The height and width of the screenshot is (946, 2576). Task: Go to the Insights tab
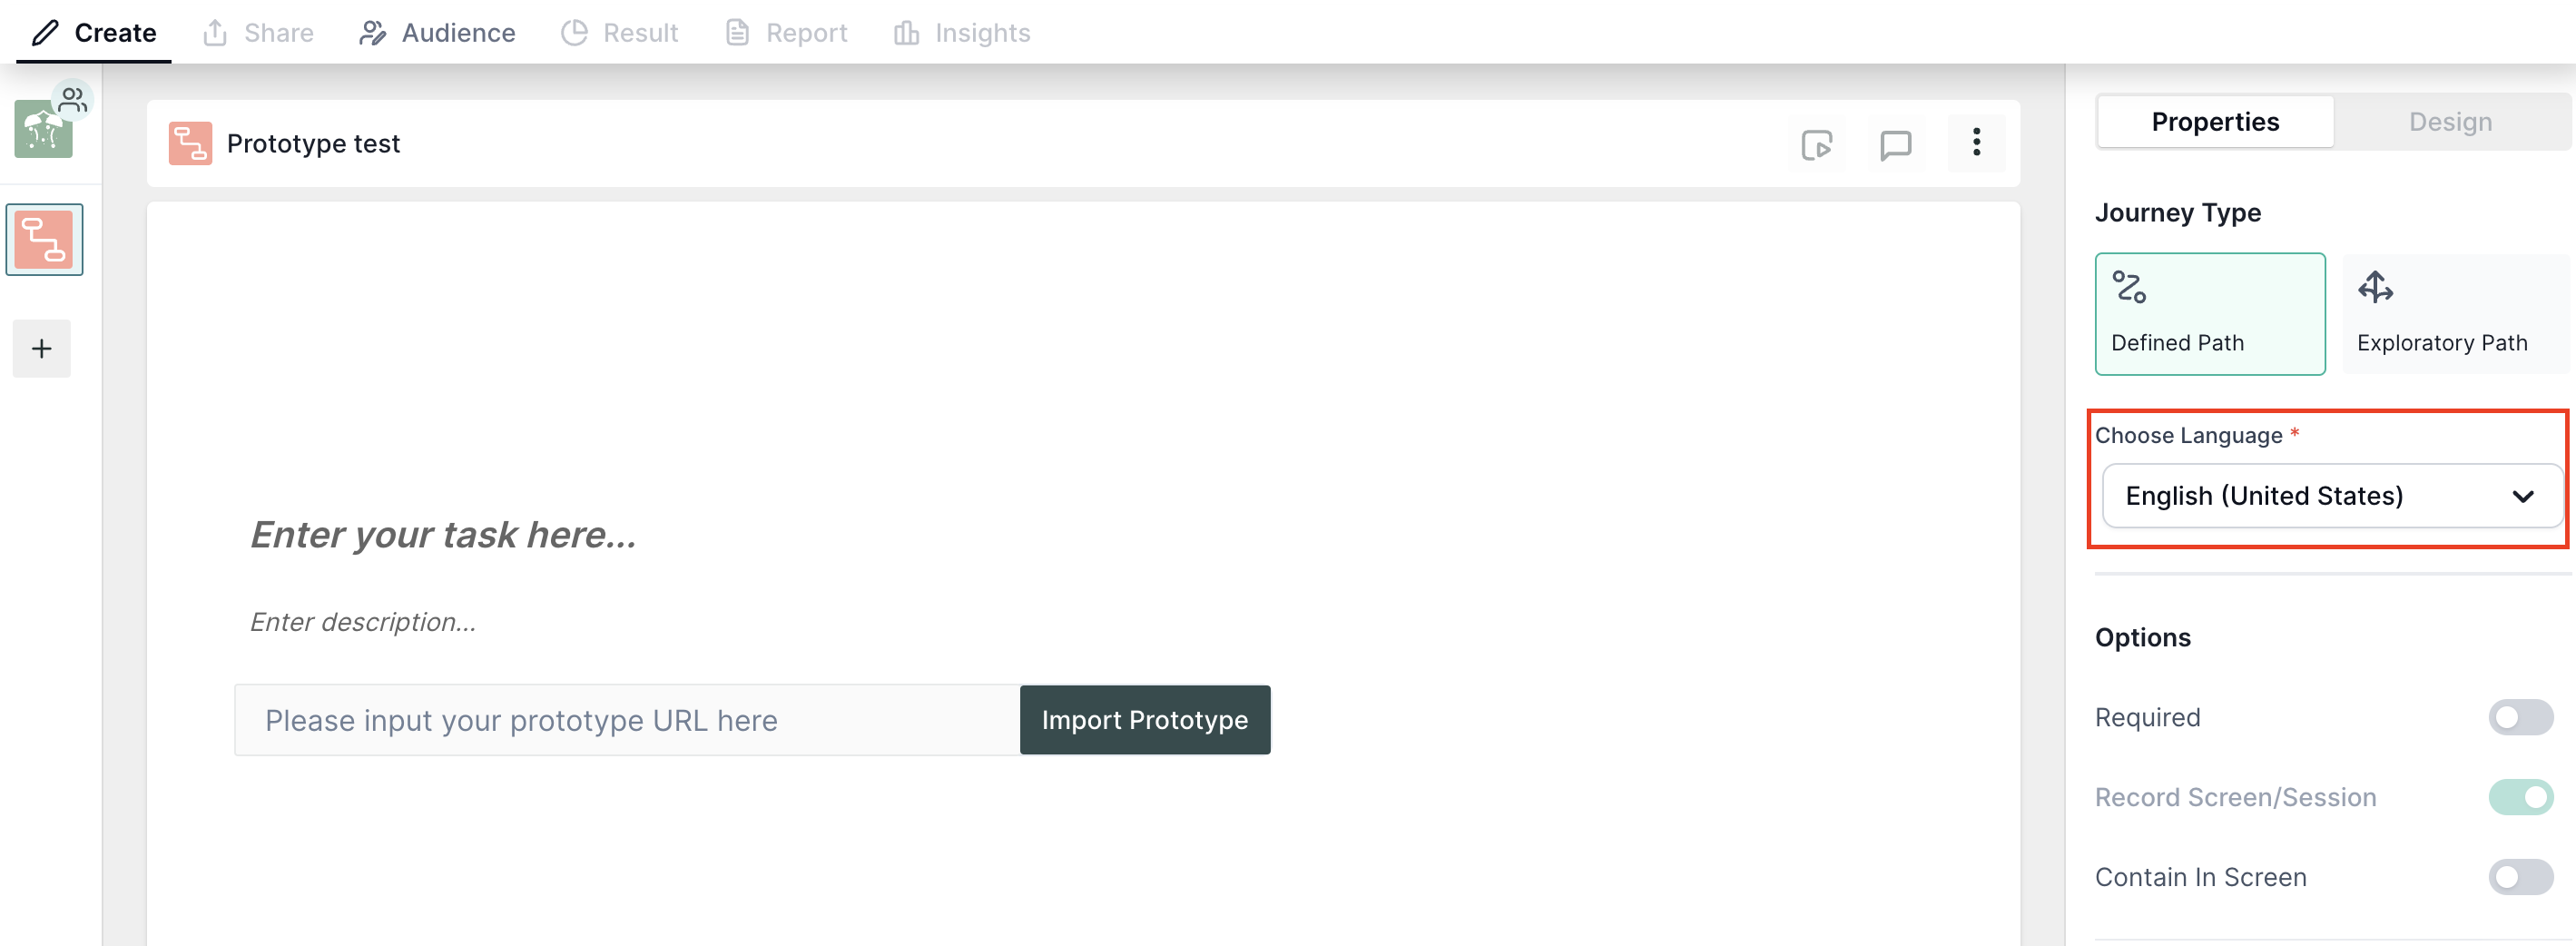tap(961, 33)
